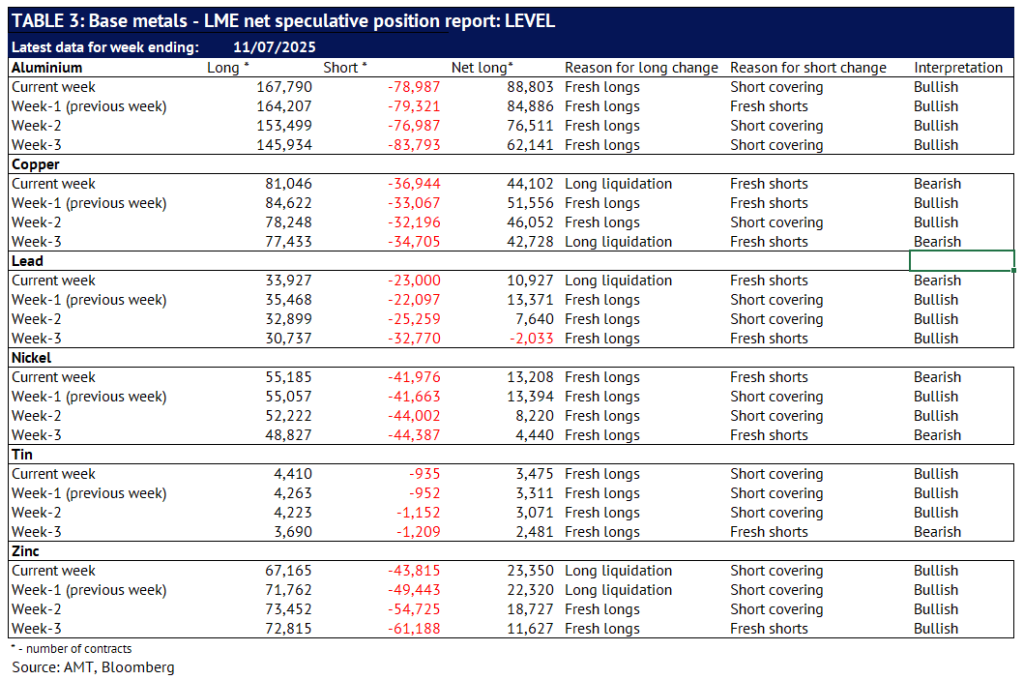Select Tin current week long 4,410
This screenshot has width=1024, height=680.
click(x=293, y=474)
